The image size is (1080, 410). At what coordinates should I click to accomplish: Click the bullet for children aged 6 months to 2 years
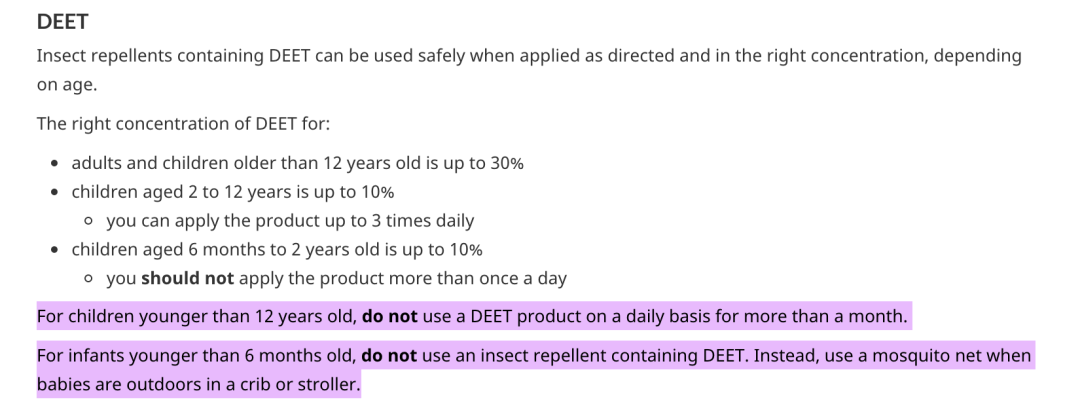(277, 249)
